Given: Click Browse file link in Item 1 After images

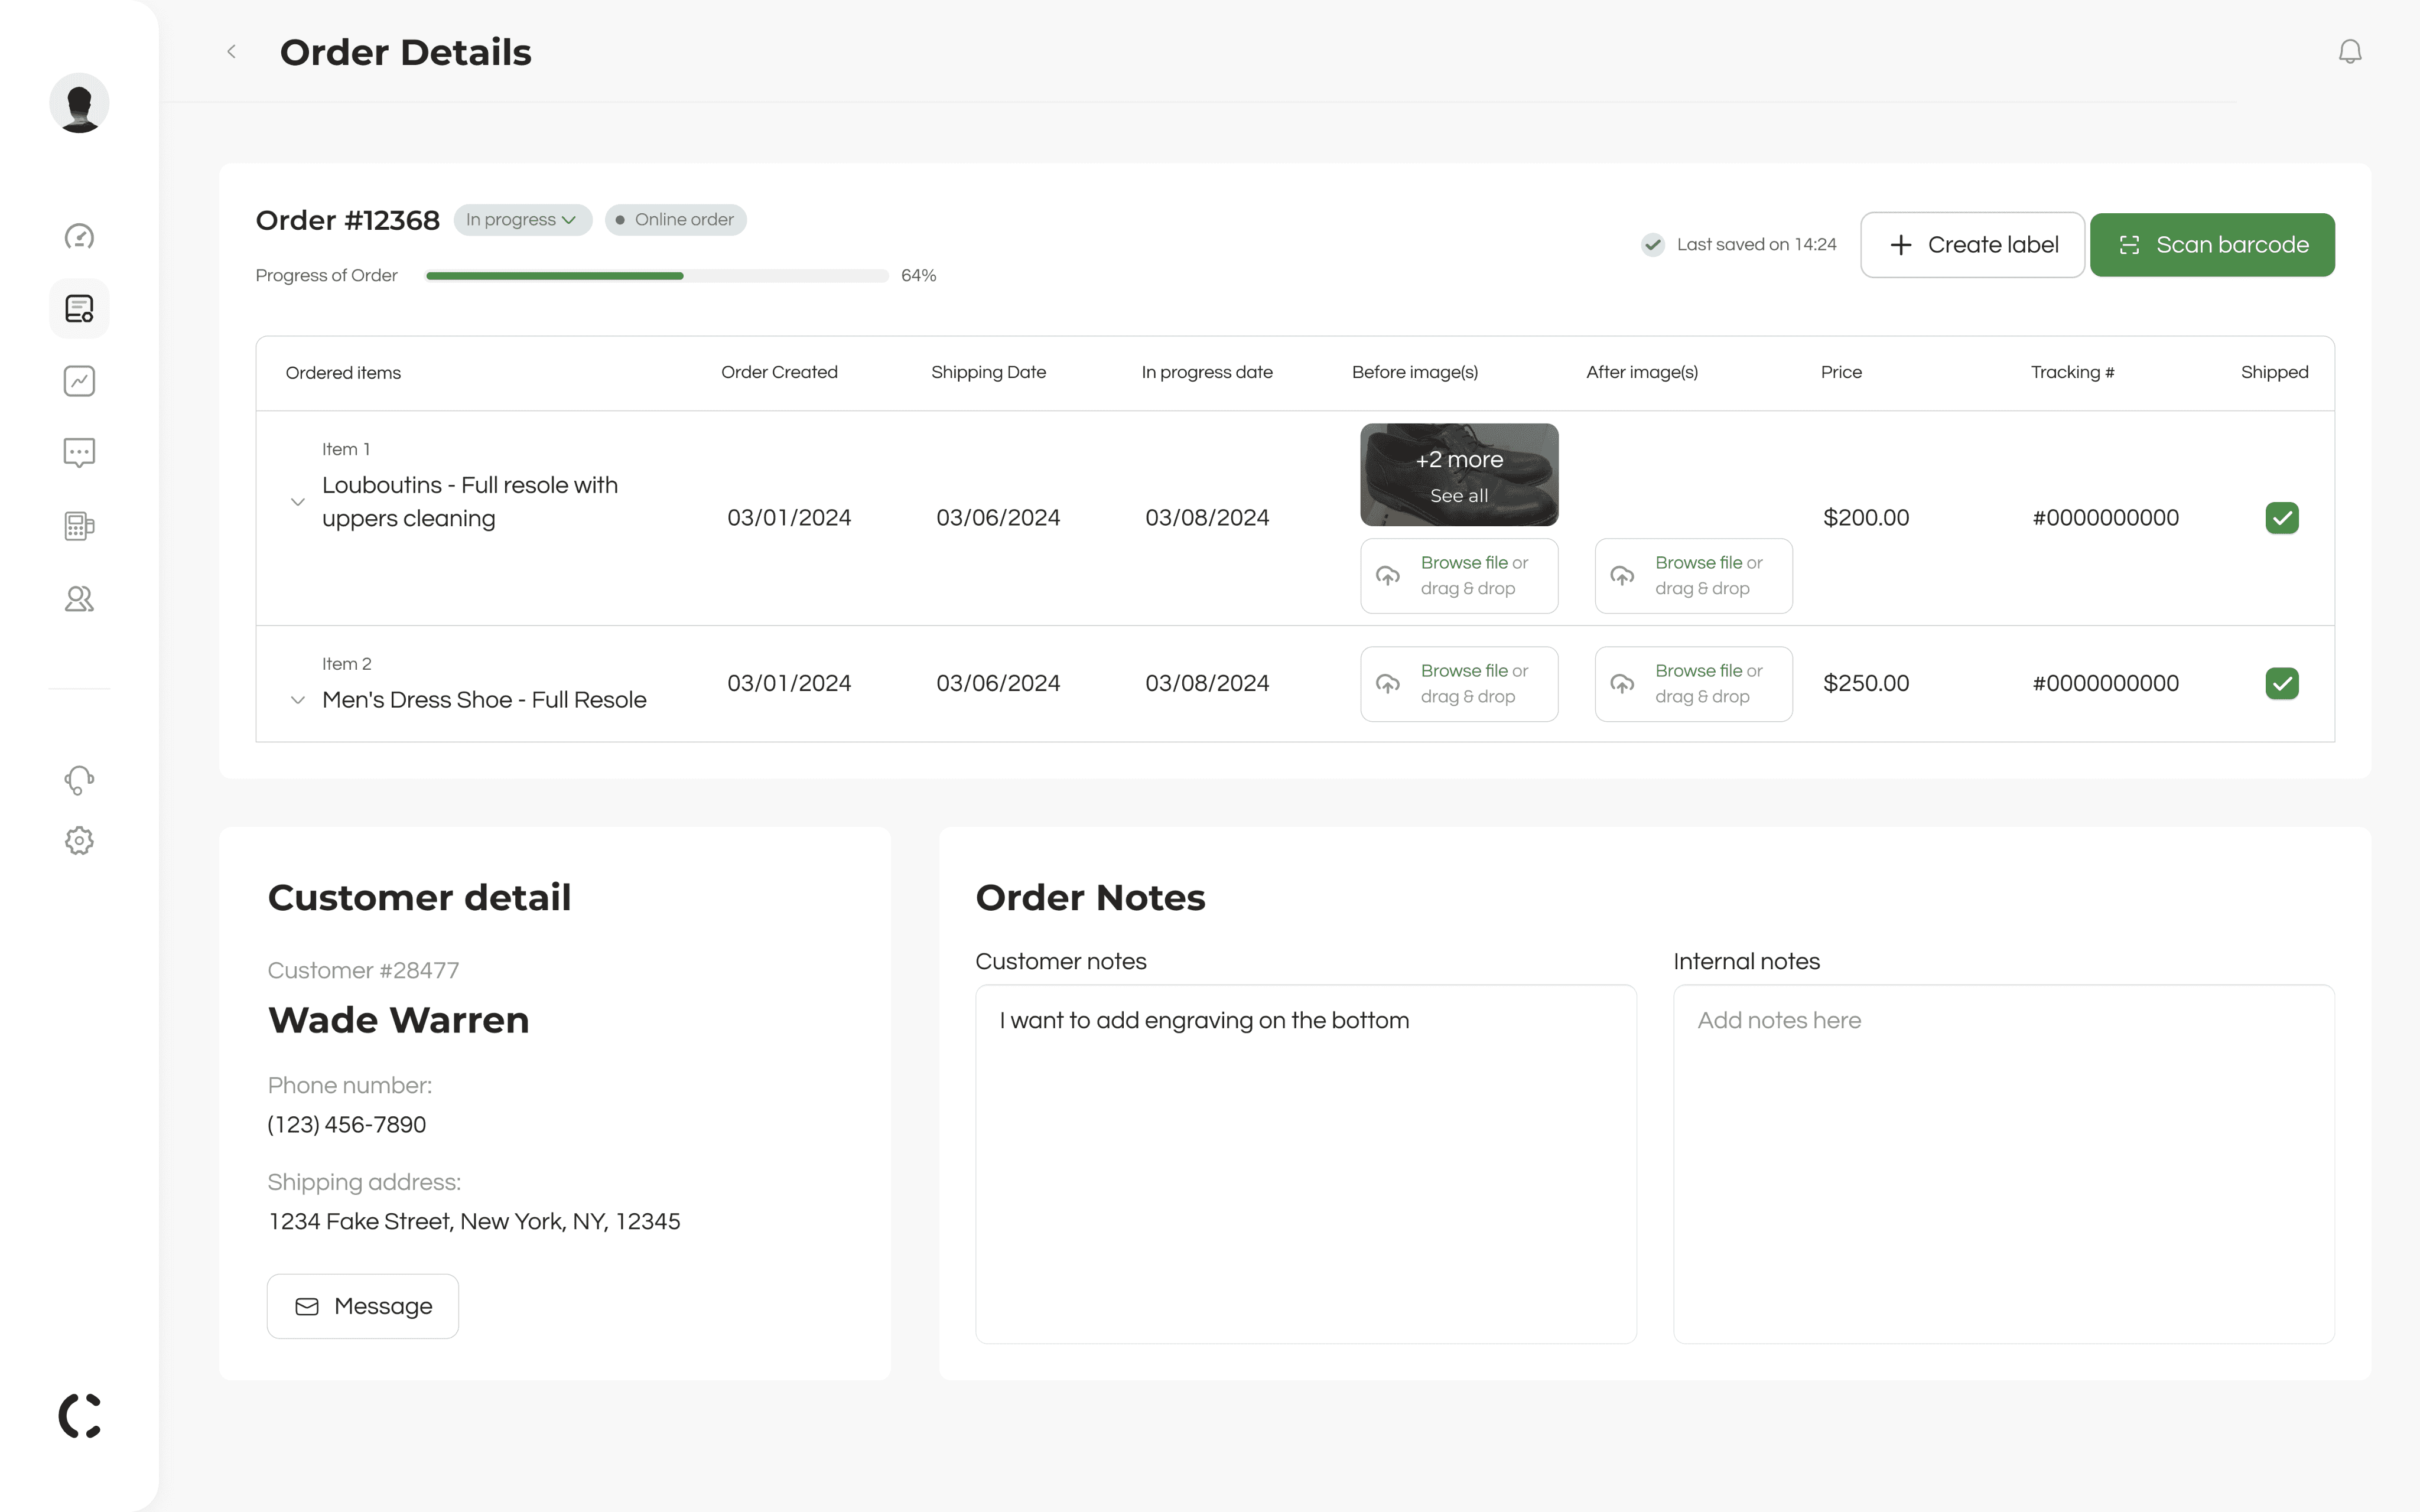Looking at the screenshot, I should tap(1698, 563).
